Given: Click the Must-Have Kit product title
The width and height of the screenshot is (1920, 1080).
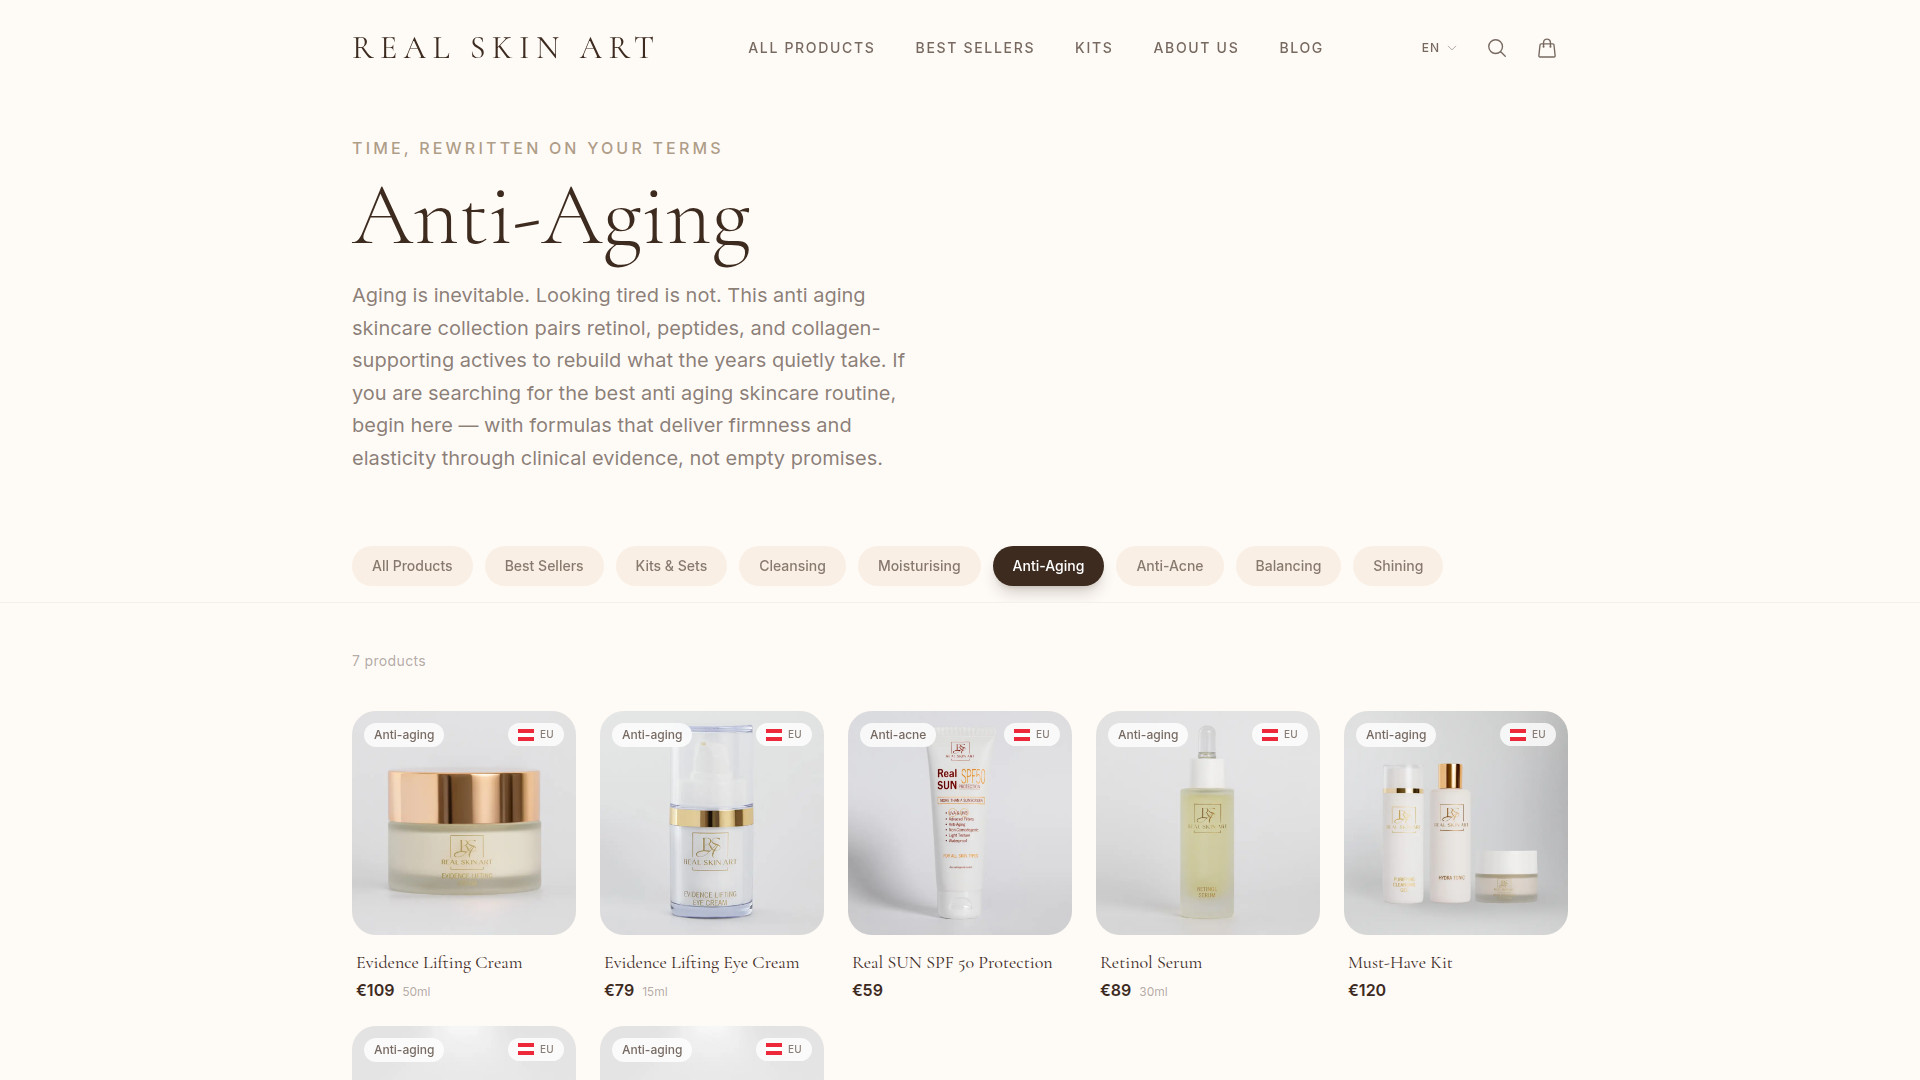Looking at the screenshot, I should click(1400, 963).
